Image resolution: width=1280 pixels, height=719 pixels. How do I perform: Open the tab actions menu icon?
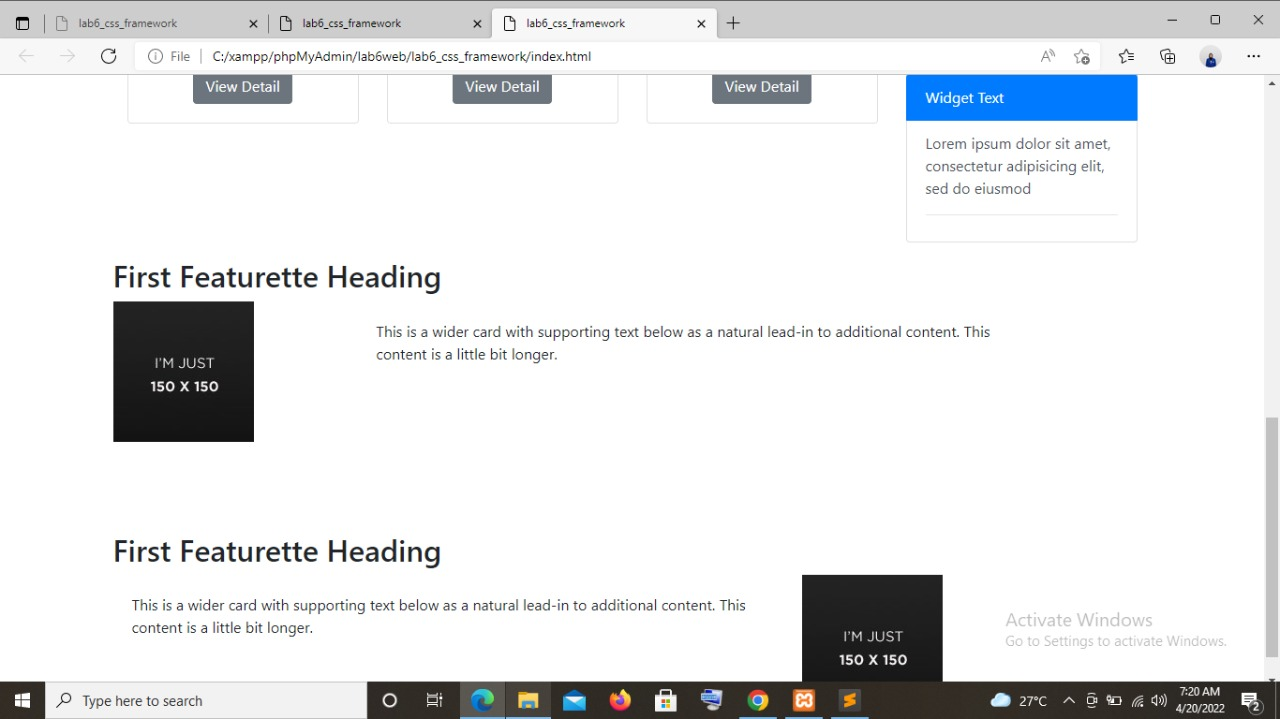[x=22, y=22]
